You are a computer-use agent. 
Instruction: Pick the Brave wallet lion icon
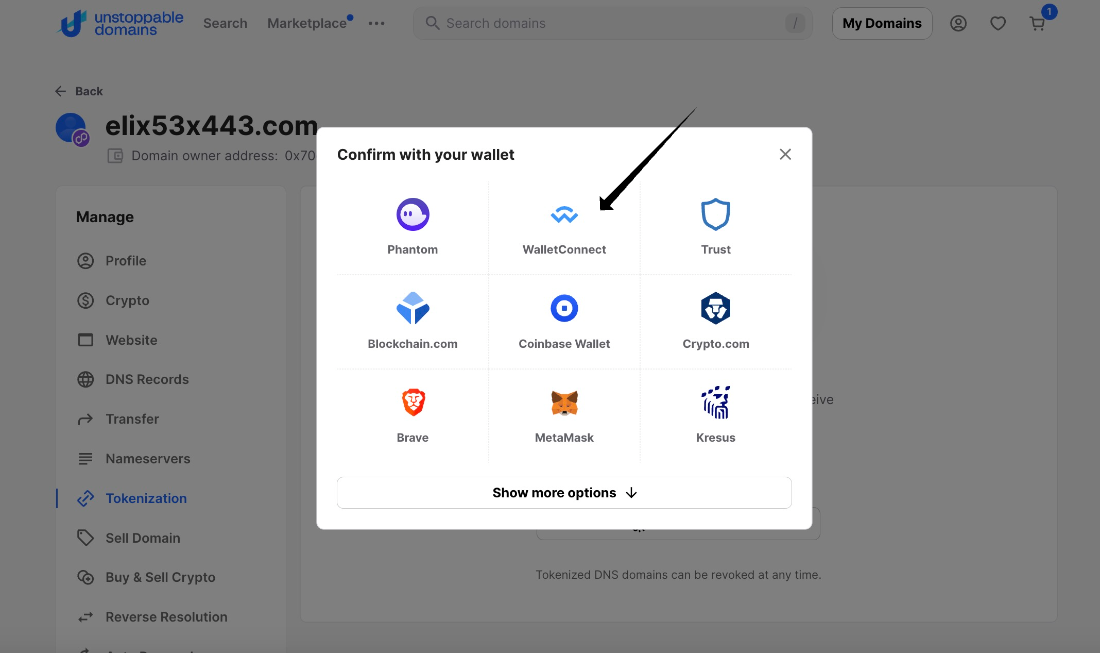tap(413, 402)
